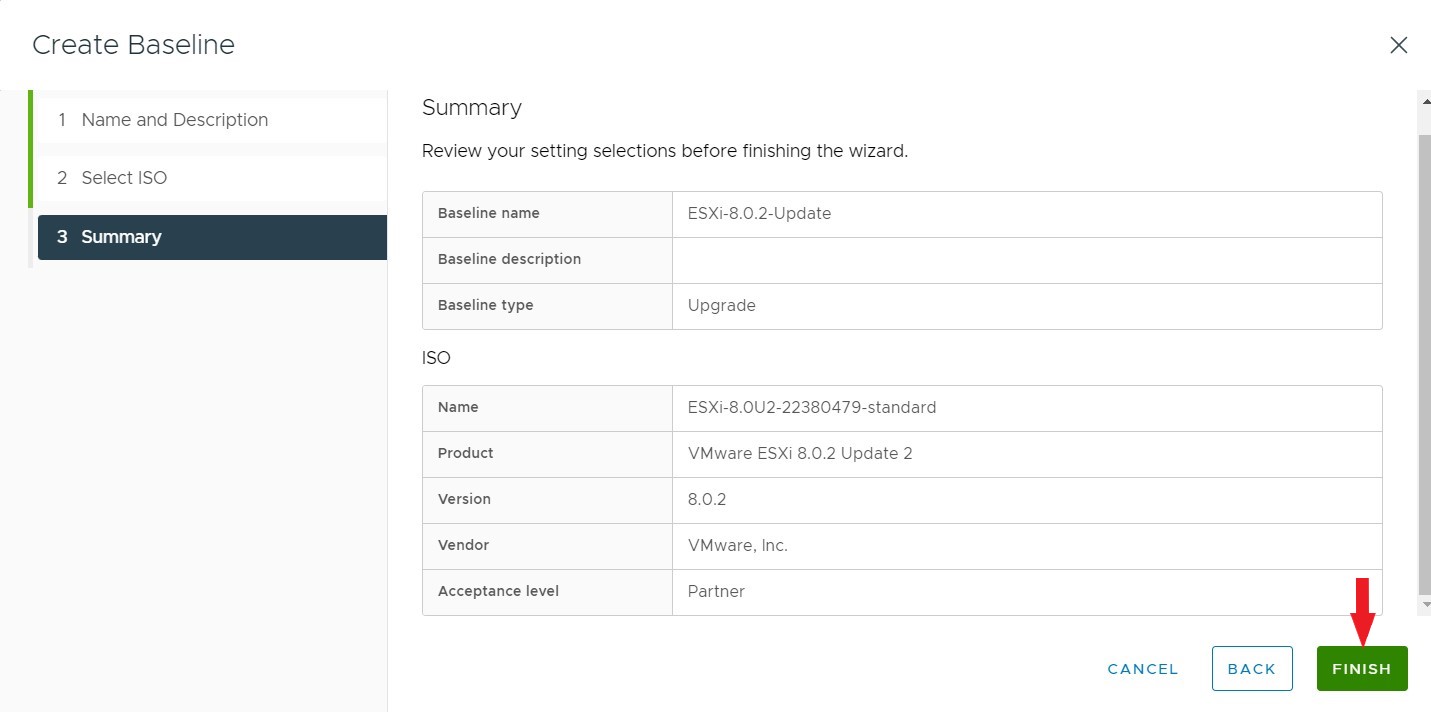This screenshot has height=712, width=1431.
Task: Click the Summary heading text
Action: [x=472, y=108]
